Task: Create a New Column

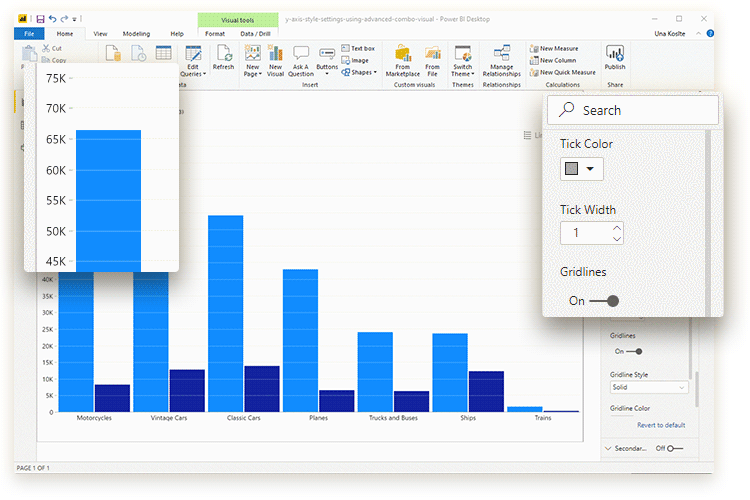Action: [553, 60]
